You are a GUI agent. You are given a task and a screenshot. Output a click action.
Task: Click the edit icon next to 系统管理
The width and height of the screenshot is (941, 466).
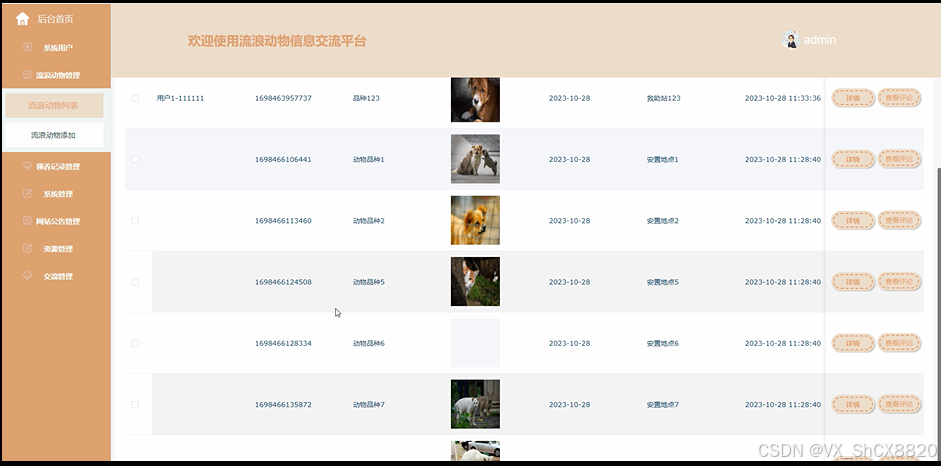pos(27,193)
